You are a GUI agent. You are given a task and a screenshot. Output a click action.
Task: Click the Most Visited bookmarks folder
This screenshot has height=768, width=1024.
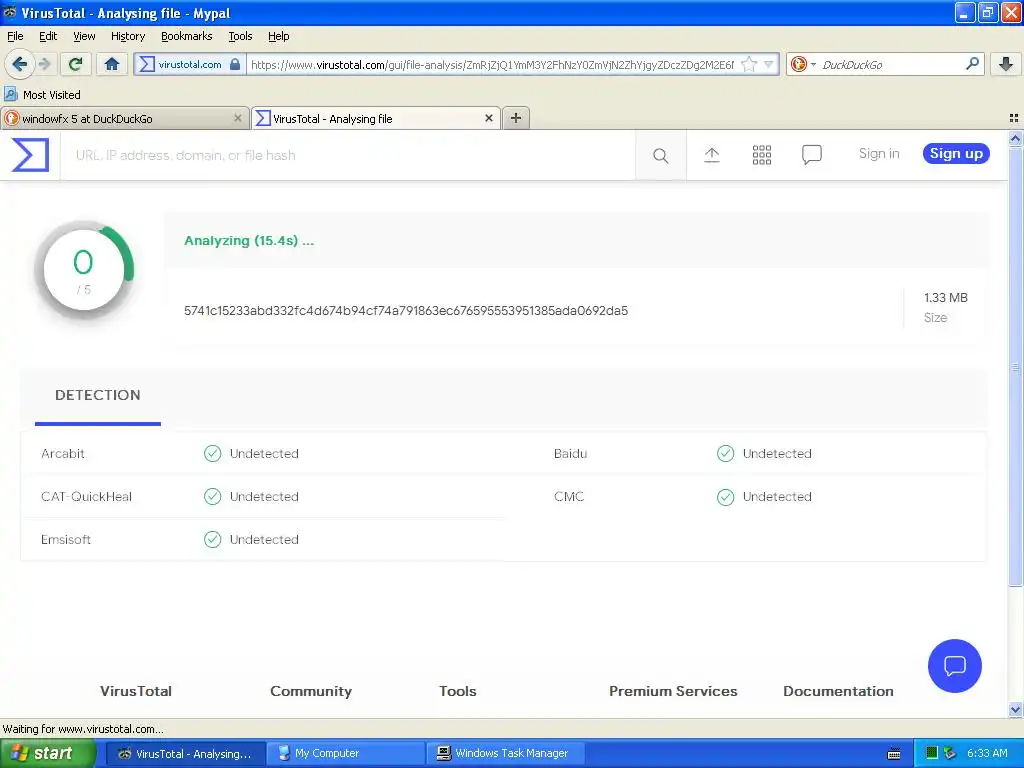(x=42, y=95)
